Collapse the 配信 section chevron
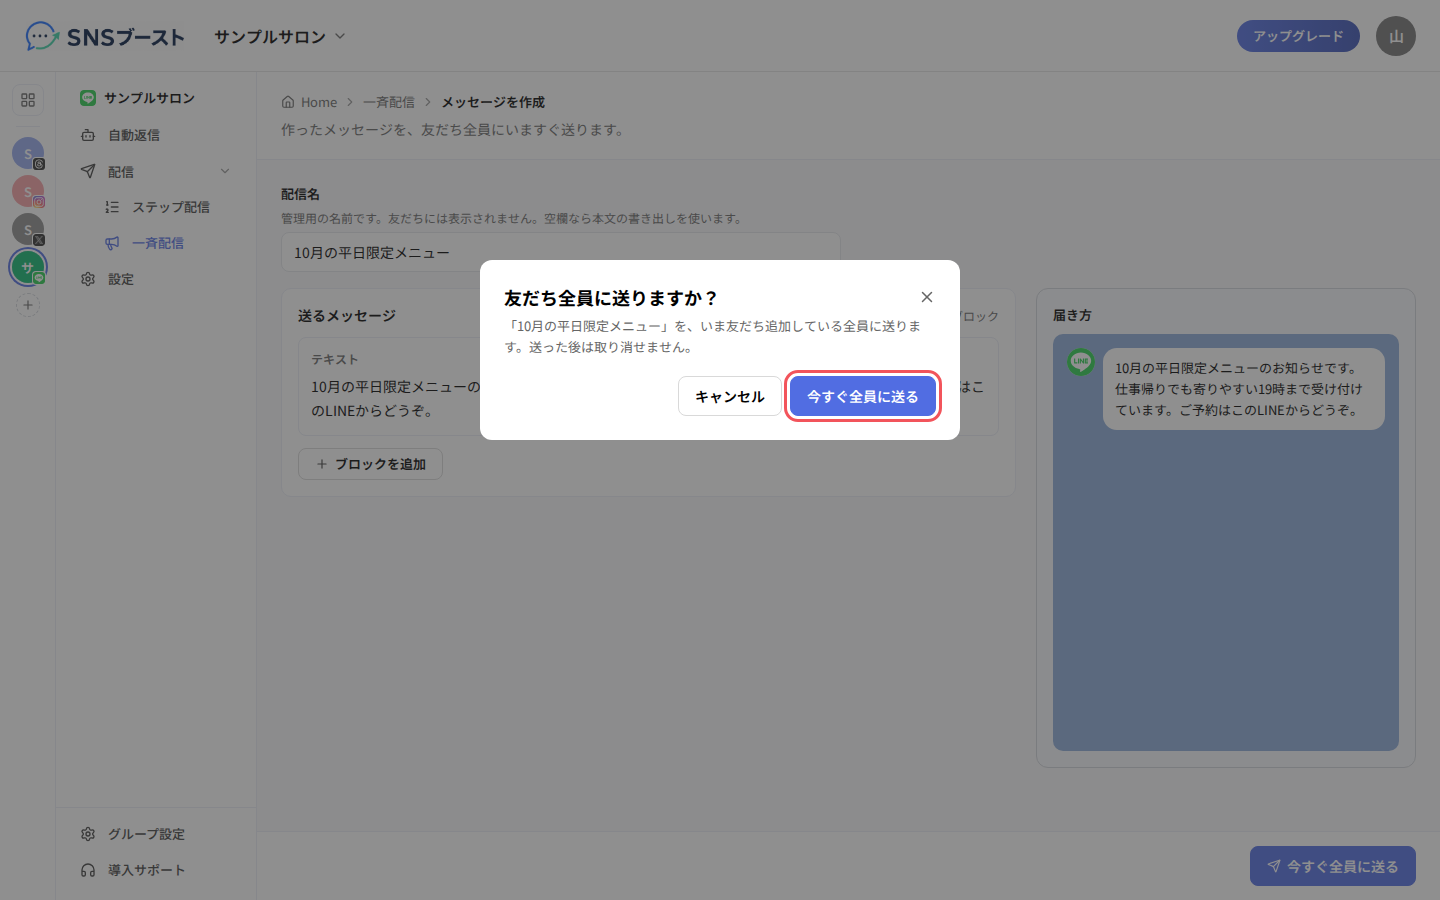 point(225,171)
